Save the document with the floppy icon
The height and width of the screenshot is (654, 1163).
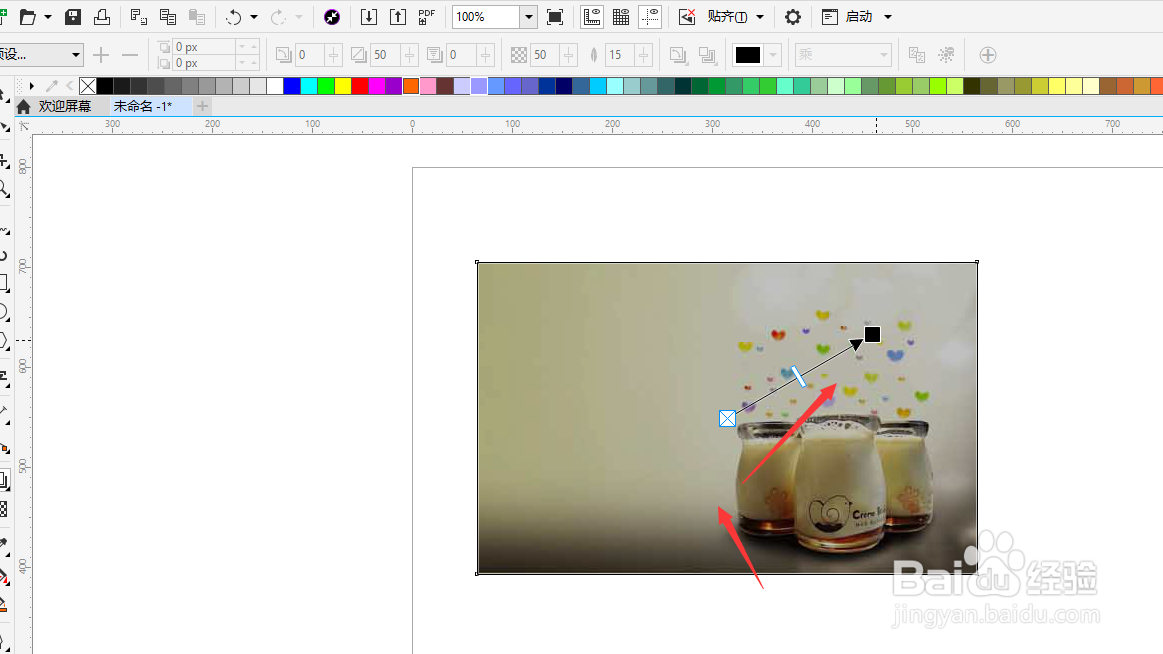pyautogui.click(x=73, y=16)
